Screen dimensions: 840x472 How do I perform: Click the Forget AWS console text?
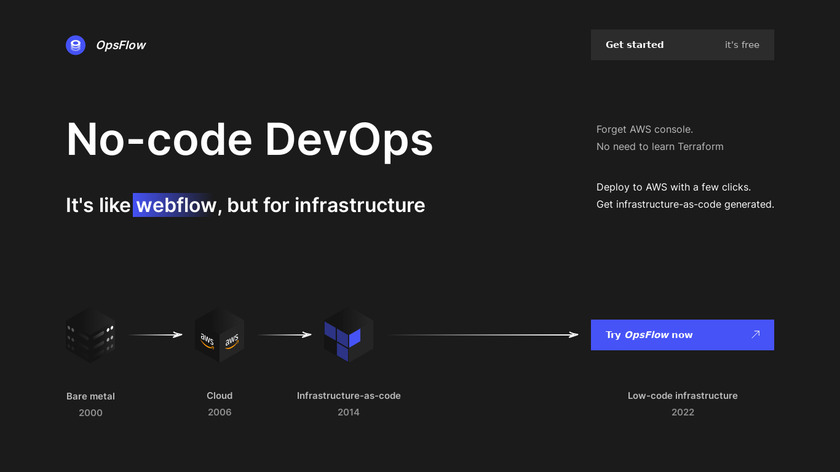pyautogui.click(x=644, y=129)
